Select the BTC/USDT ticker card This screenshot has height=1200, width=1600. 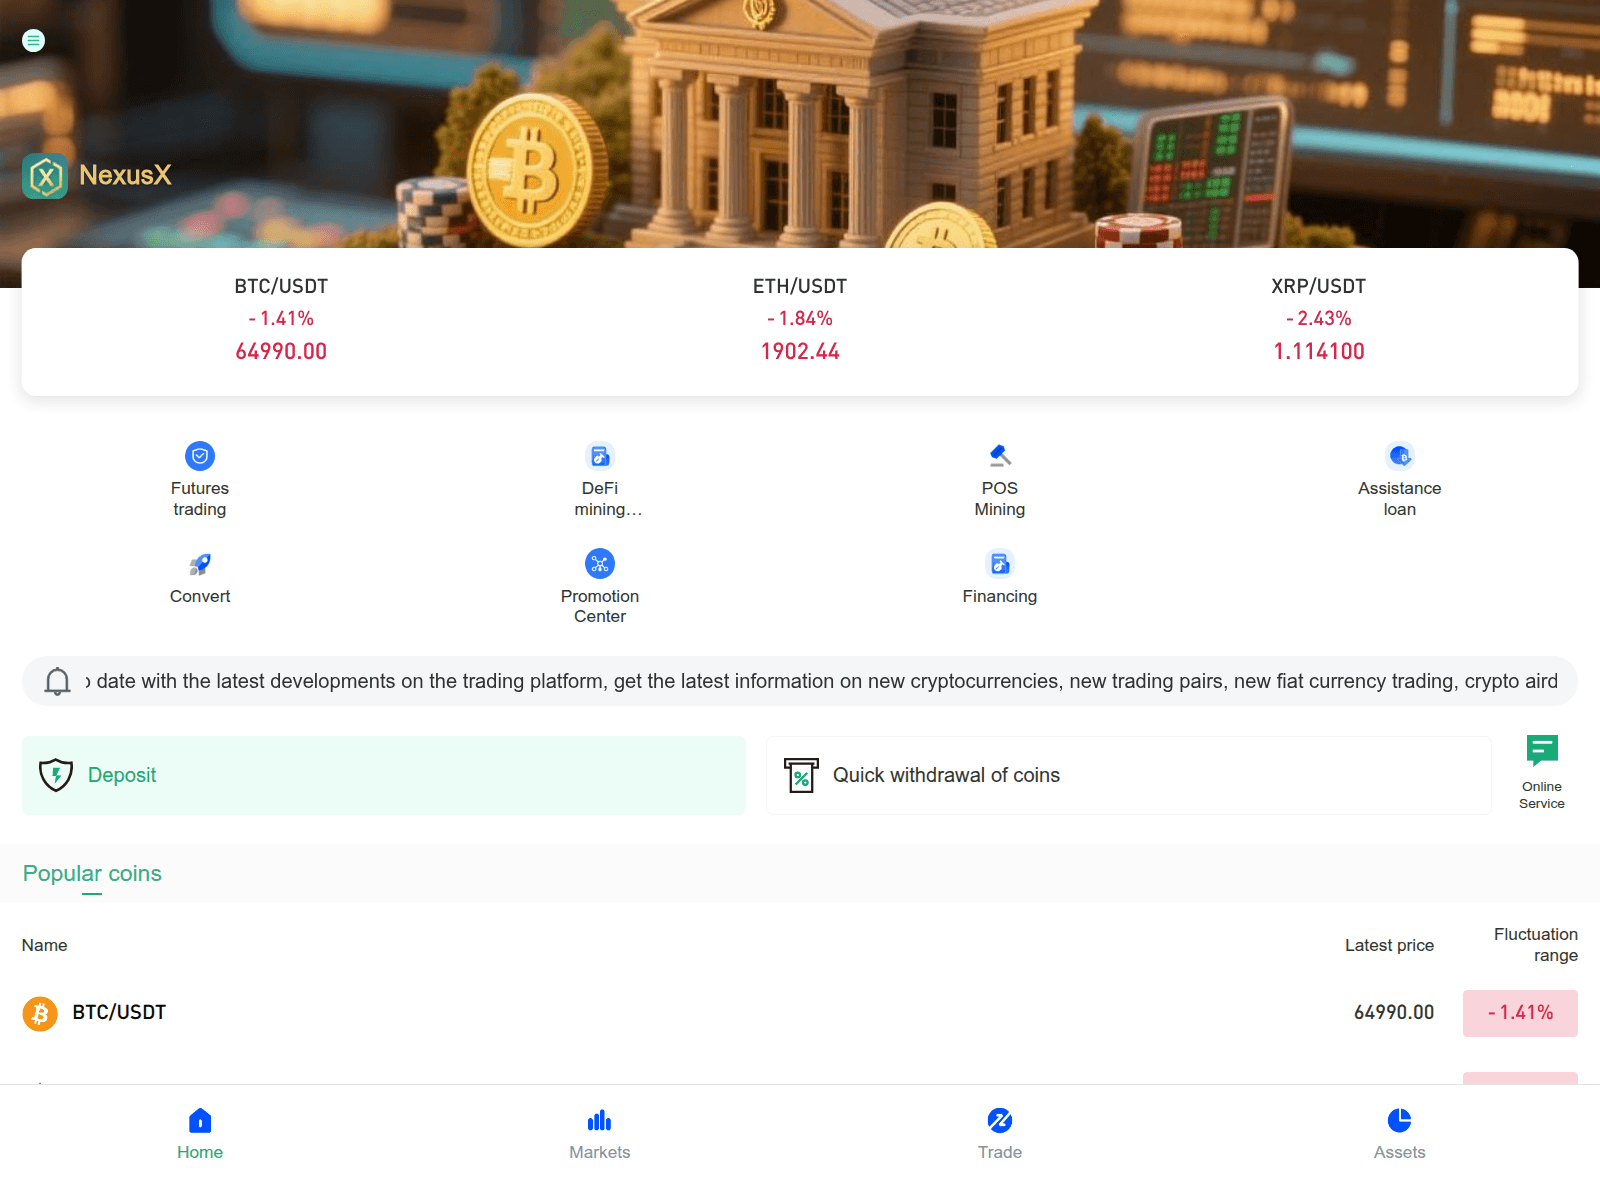coord(281,320)
